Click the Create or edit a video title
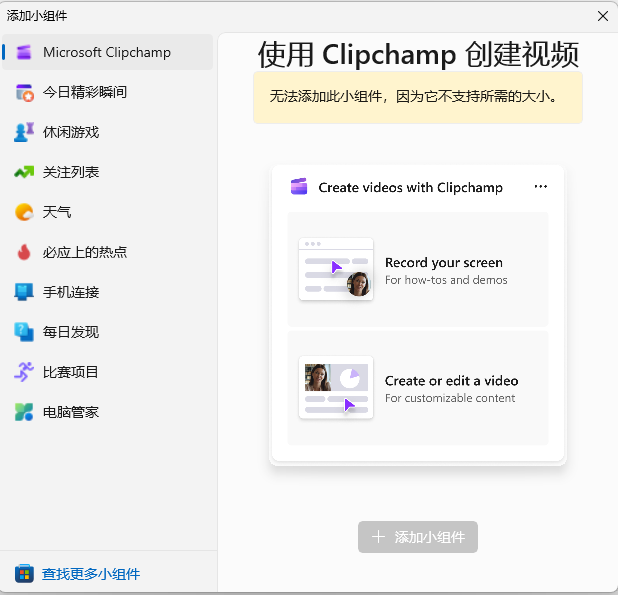 pyautogui.click(x=451, y=381)
